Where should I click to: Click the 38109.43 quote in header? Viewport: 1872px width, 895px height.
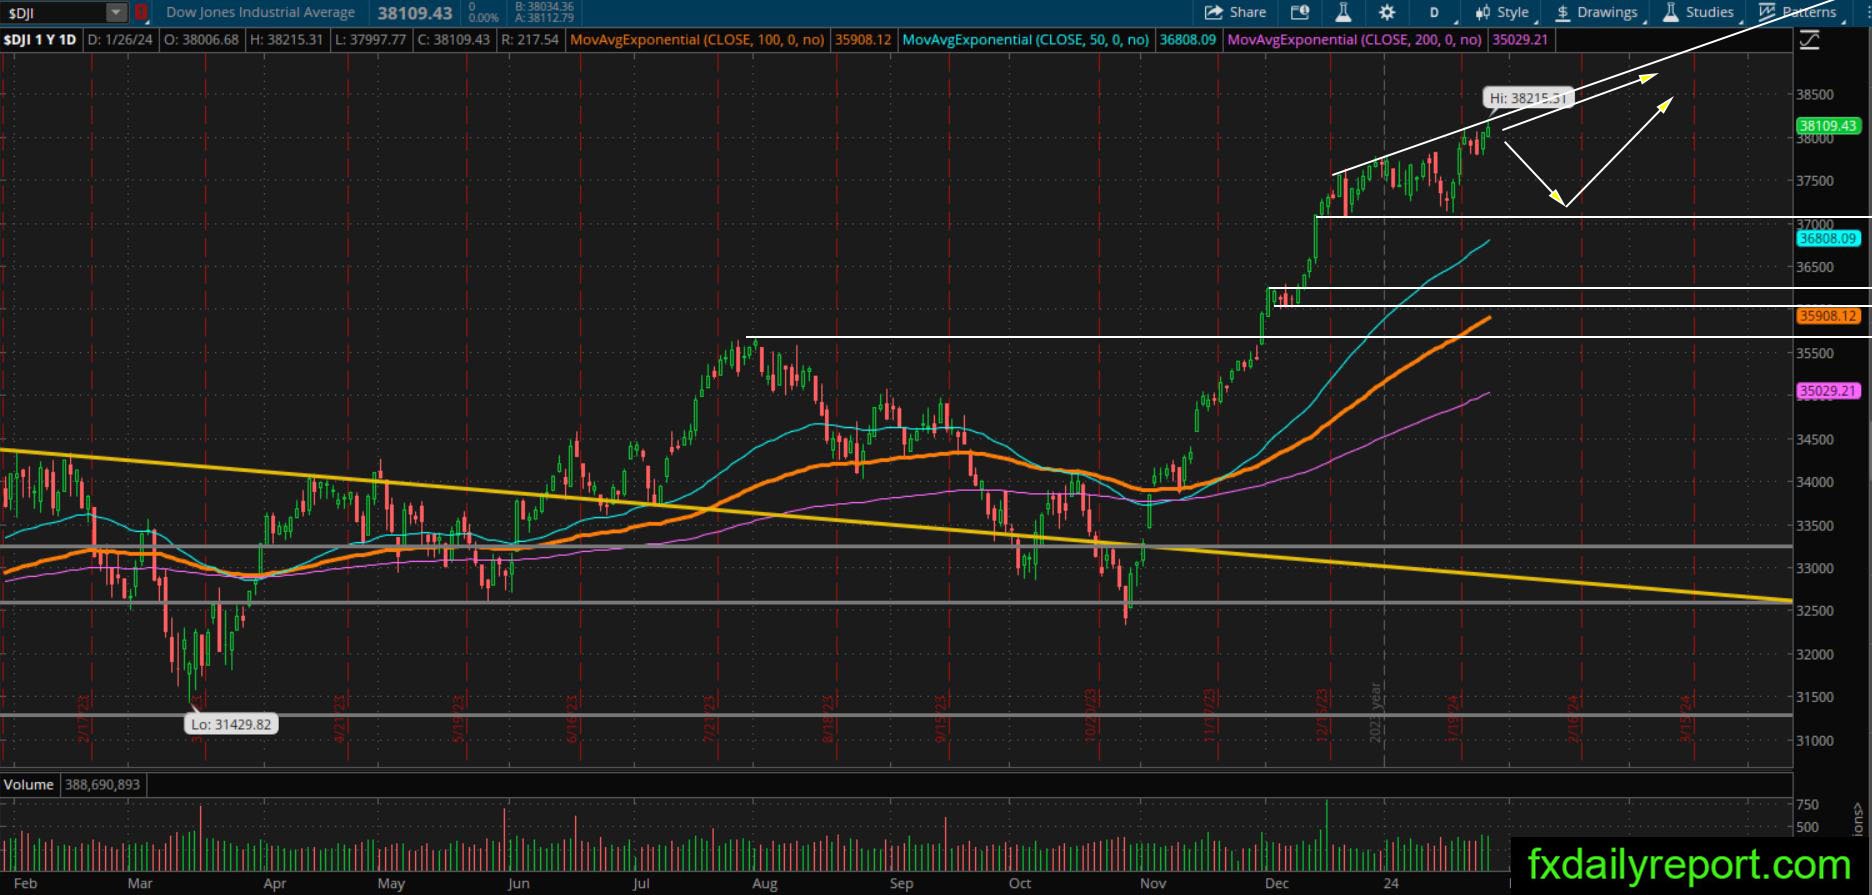tap(415, 13)
